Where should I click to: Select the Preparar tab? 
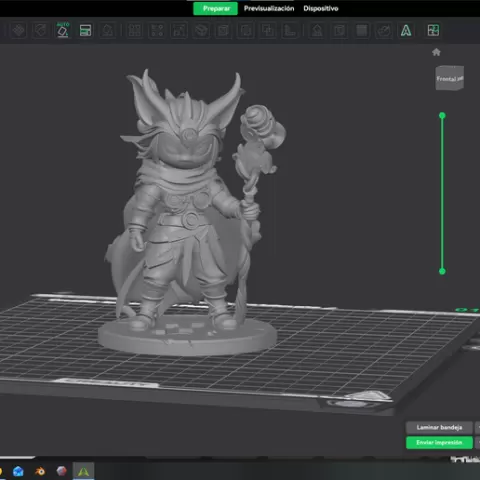pyautogui.click(x=216, y=8)
